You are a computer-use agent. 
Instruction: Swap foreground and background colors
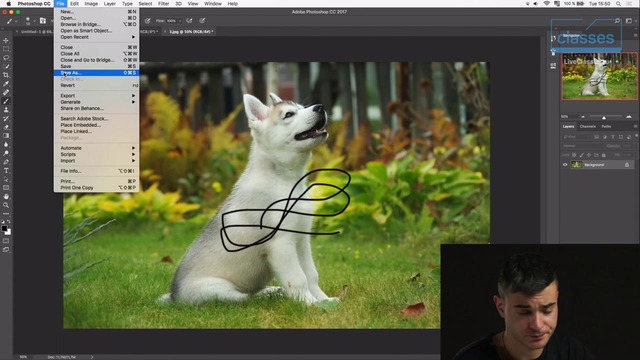click(9, 222)
